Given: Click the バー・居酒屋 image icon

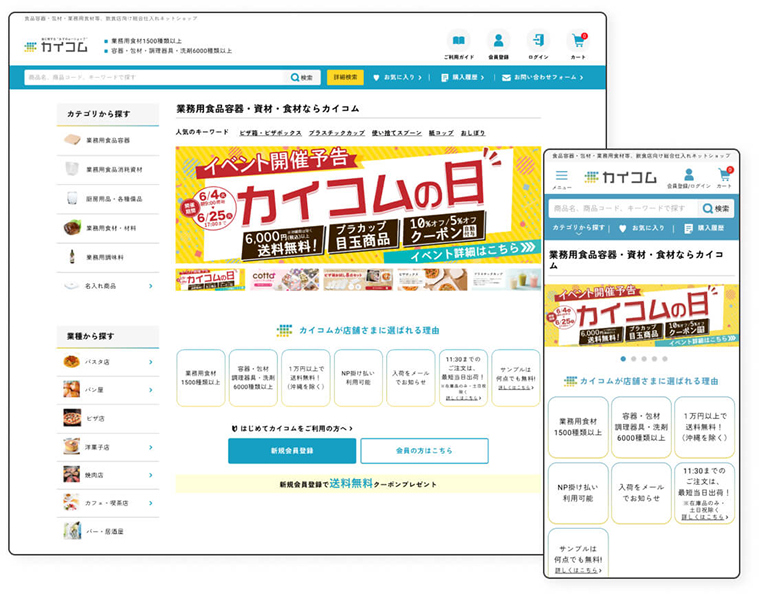Looking at the screenshot, I should [72, 531].
